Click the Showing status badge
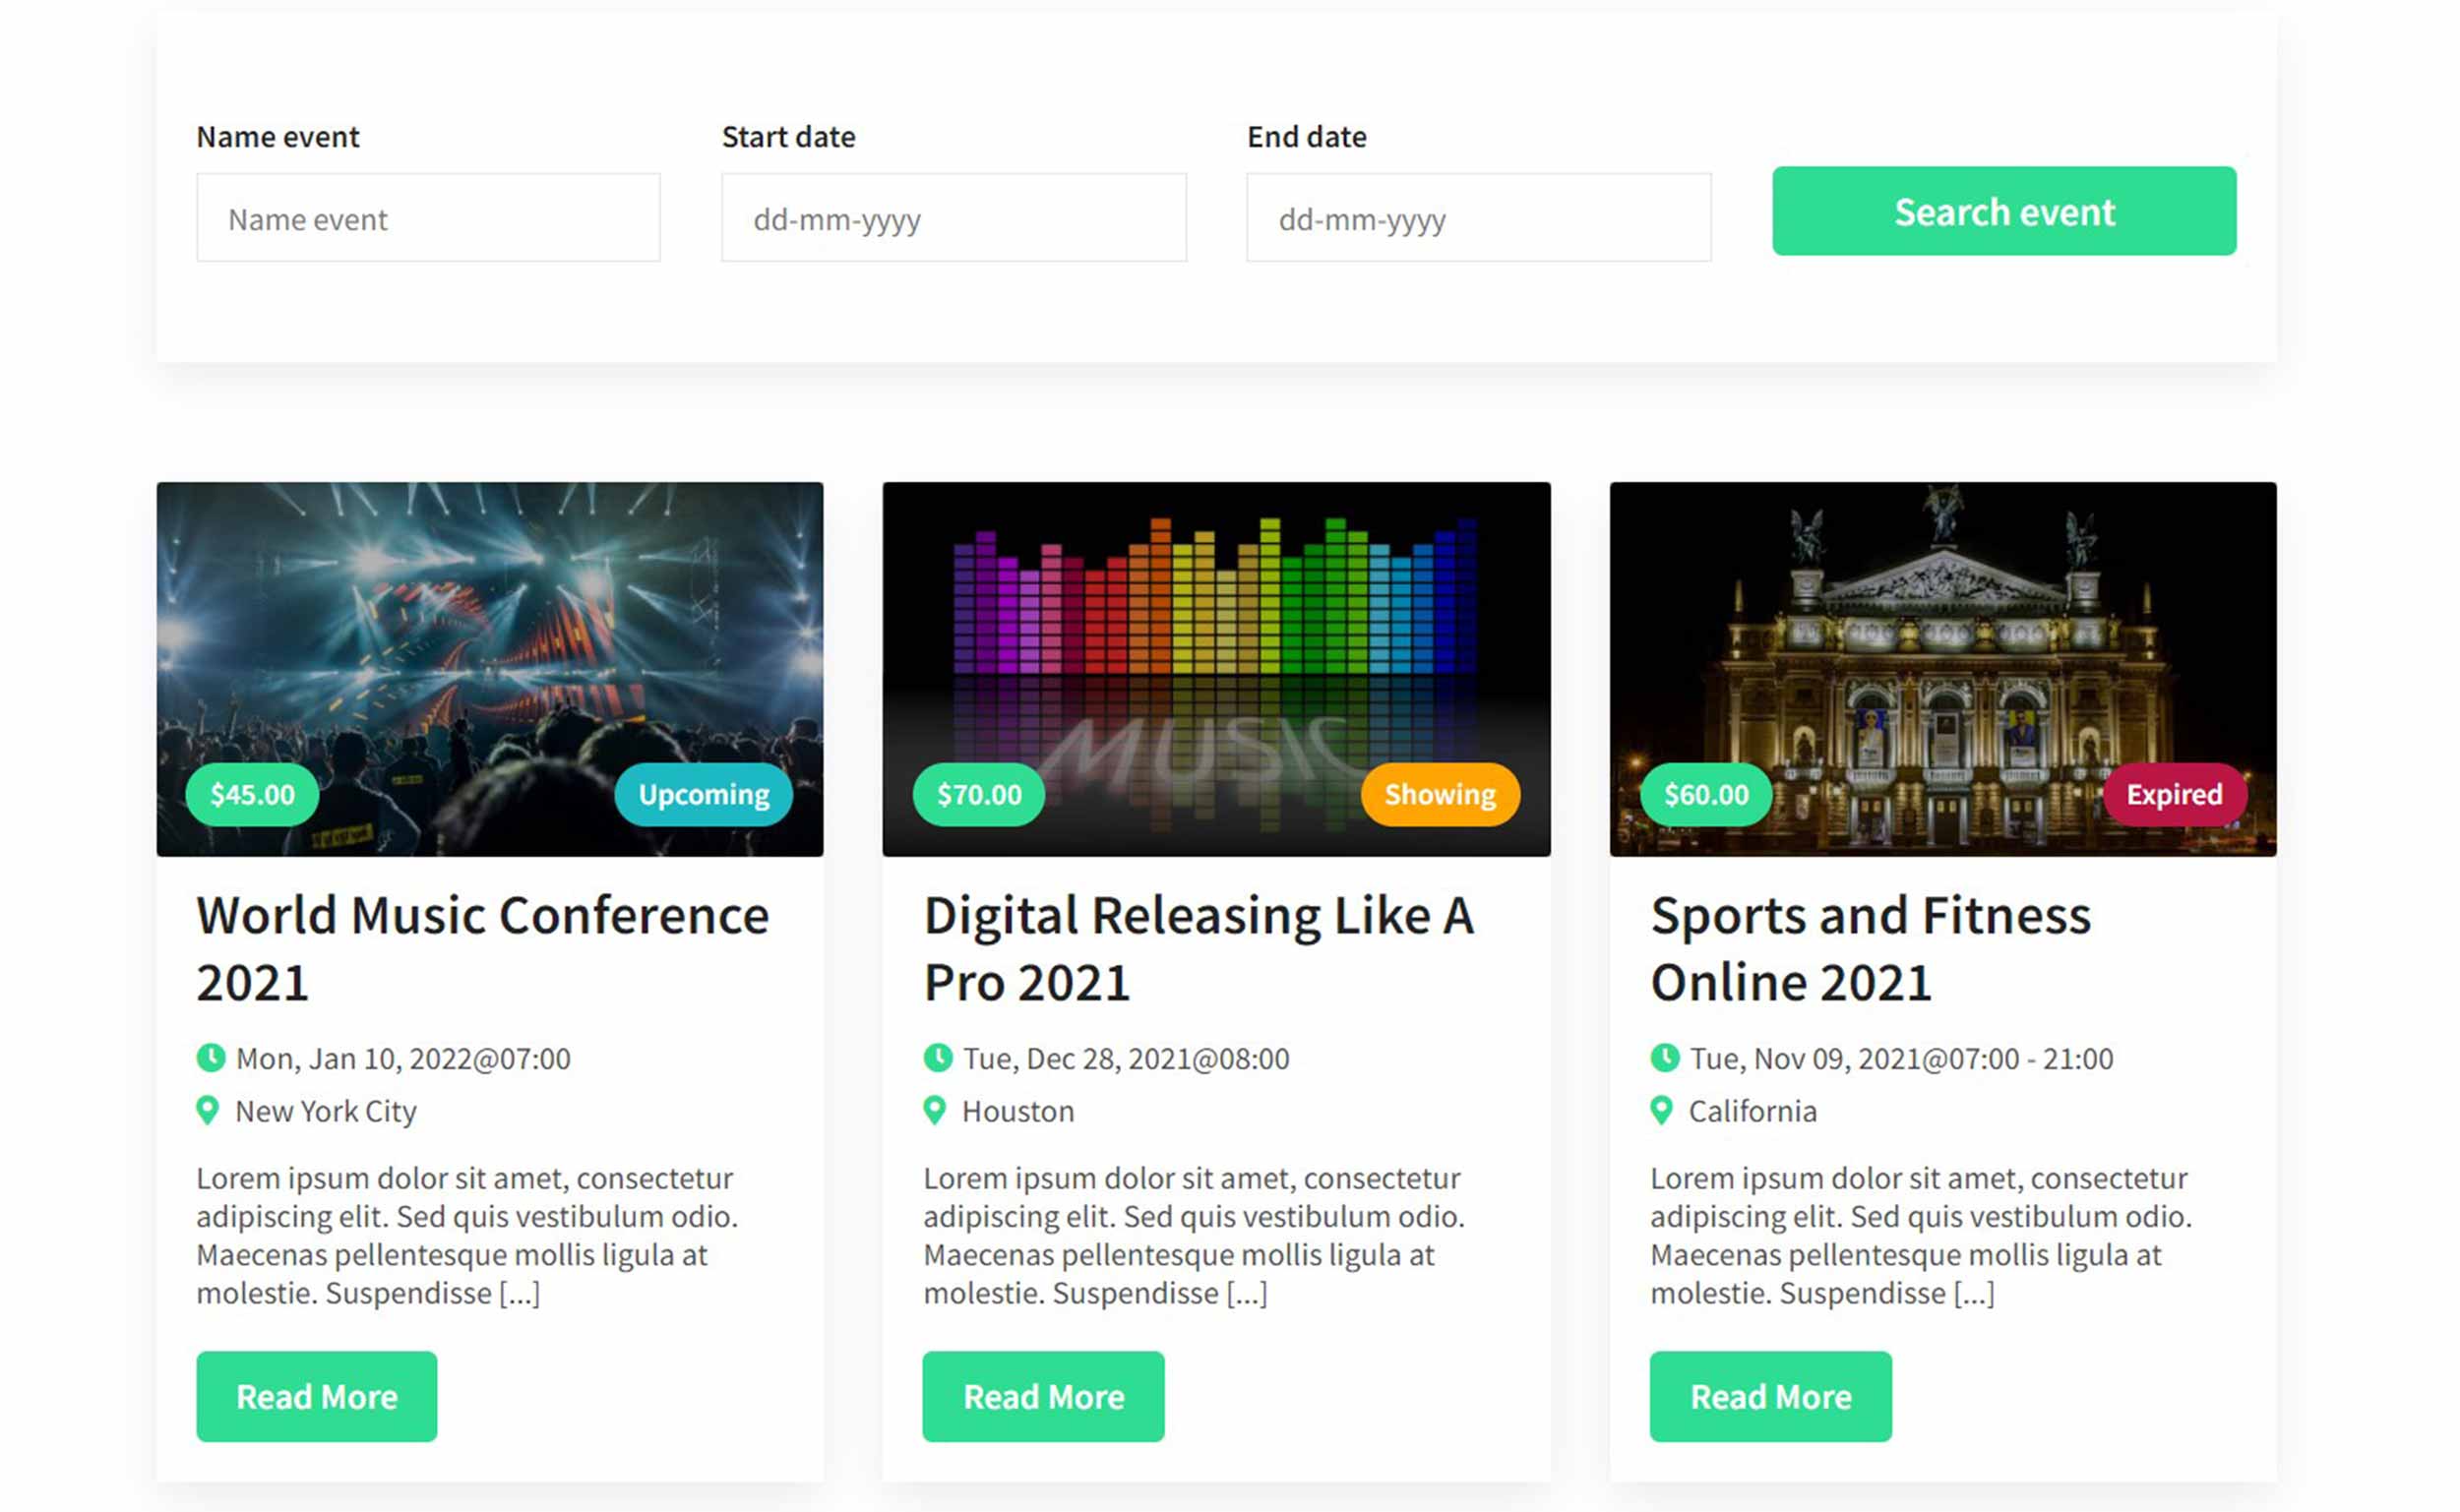 tap(1440, 795)
